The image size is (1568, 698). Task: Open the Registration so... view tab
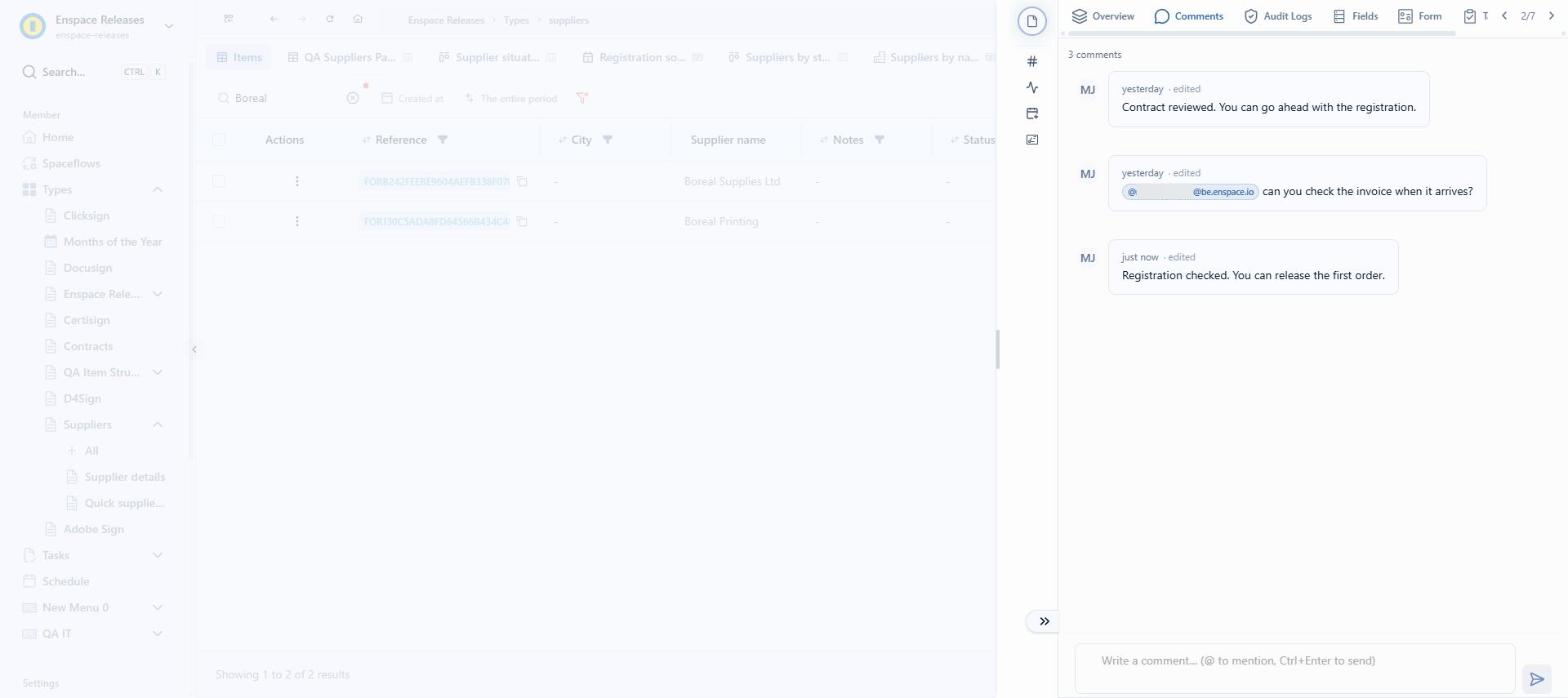643,57
